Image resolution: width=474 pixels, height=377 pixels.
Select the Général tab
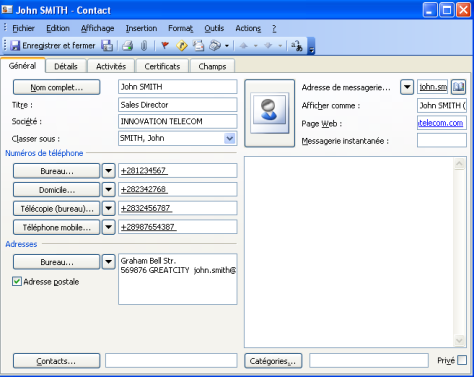(22, 65)
